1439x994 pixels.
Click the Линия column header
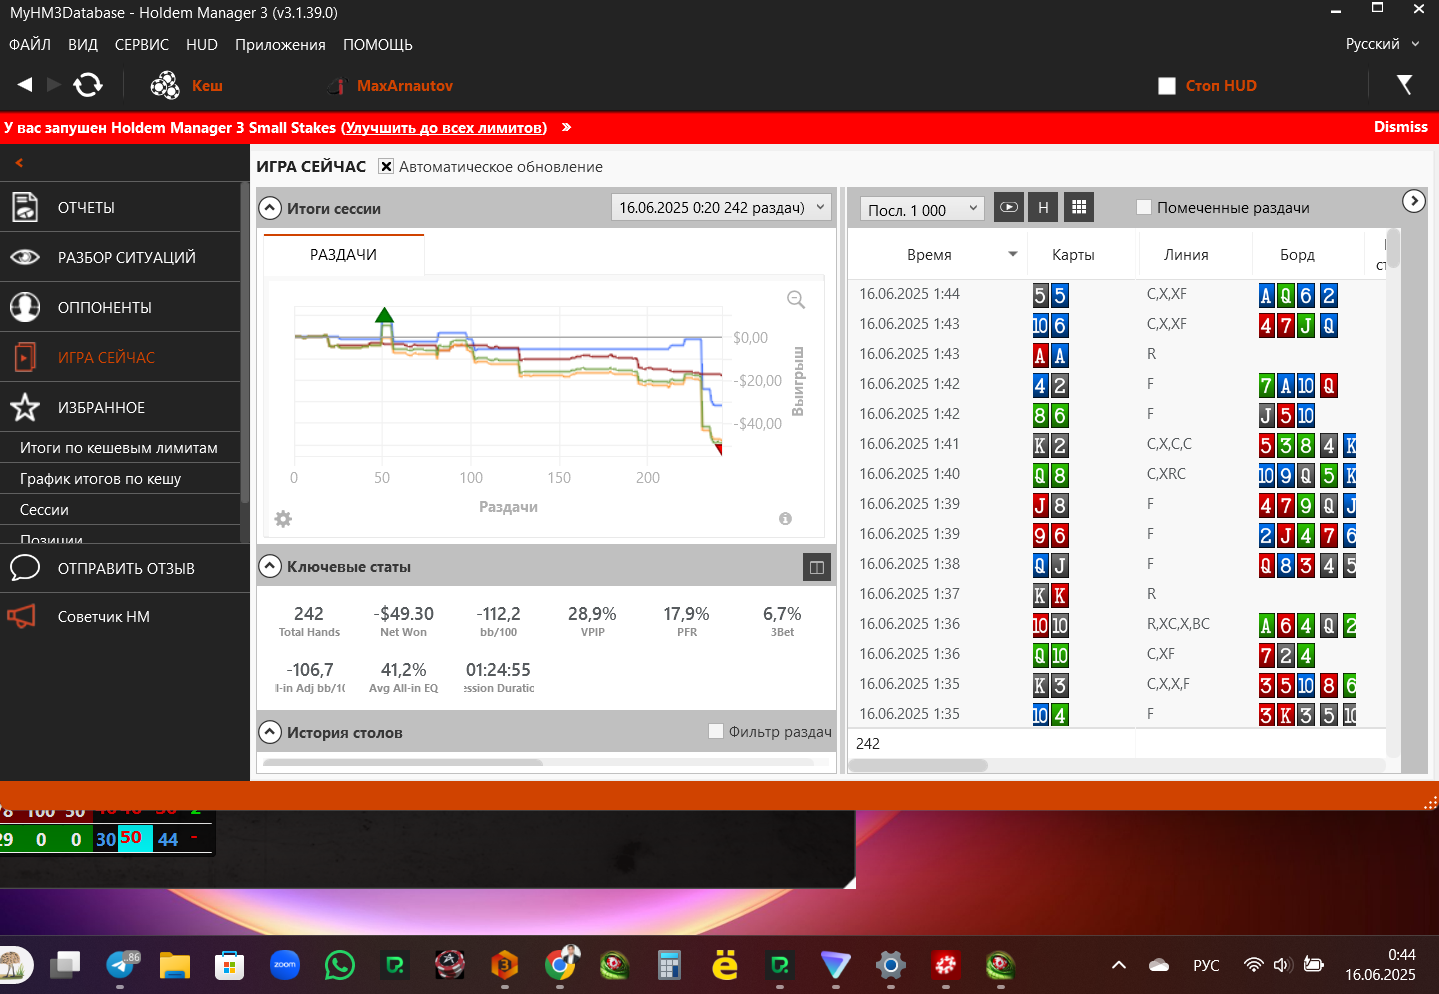(1186, 255)
